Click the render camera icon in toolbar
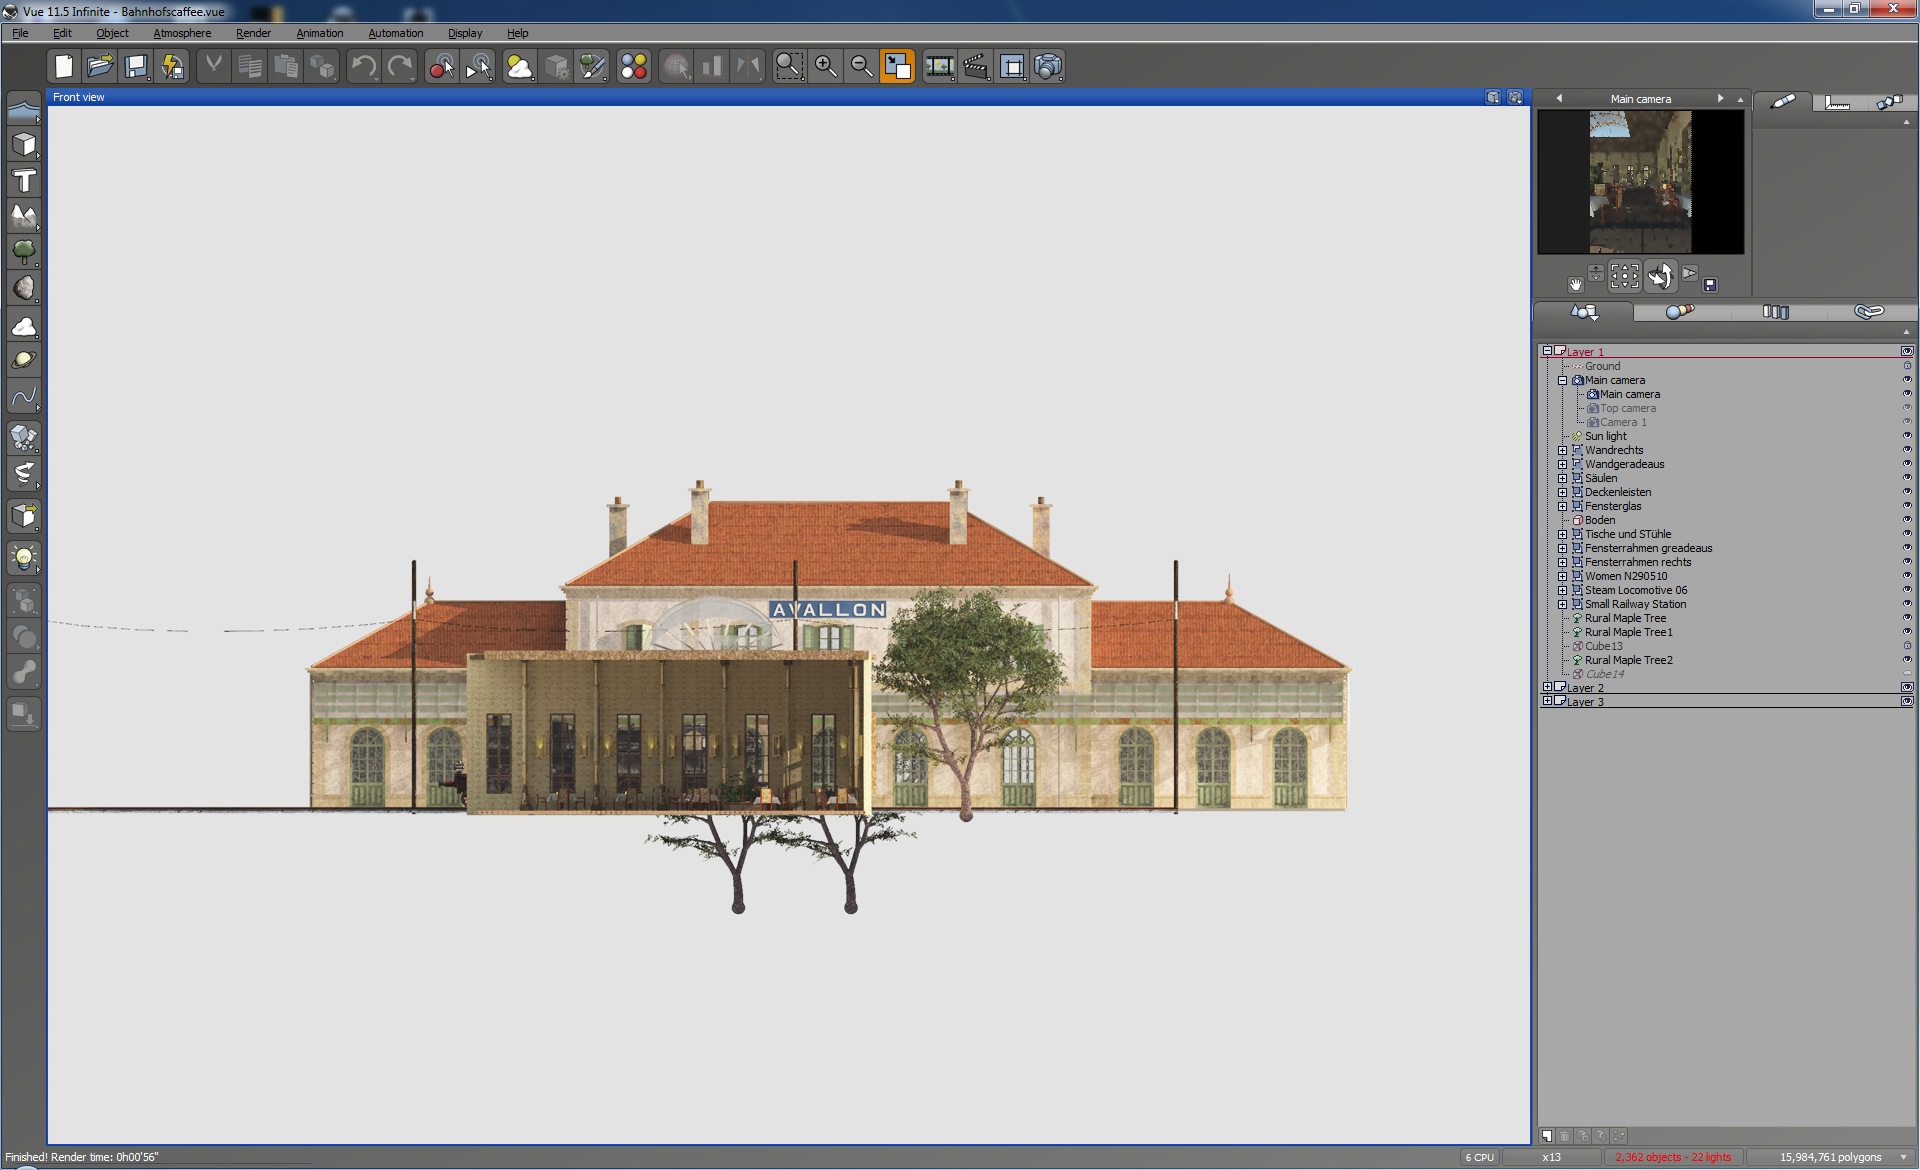1920x1170 pixels. 1048,67
